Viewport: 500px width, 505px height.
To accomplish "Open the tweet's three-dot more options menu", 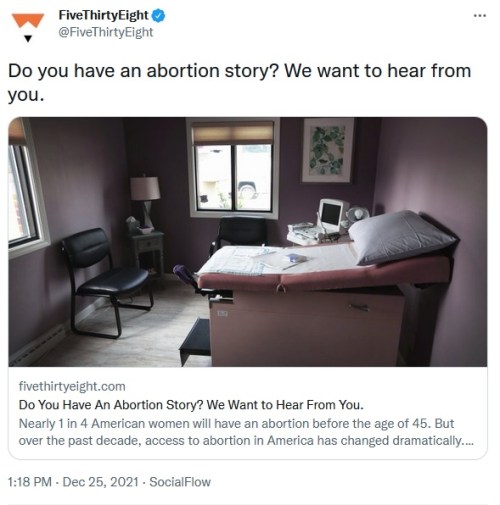I will [x=479, y=15].
